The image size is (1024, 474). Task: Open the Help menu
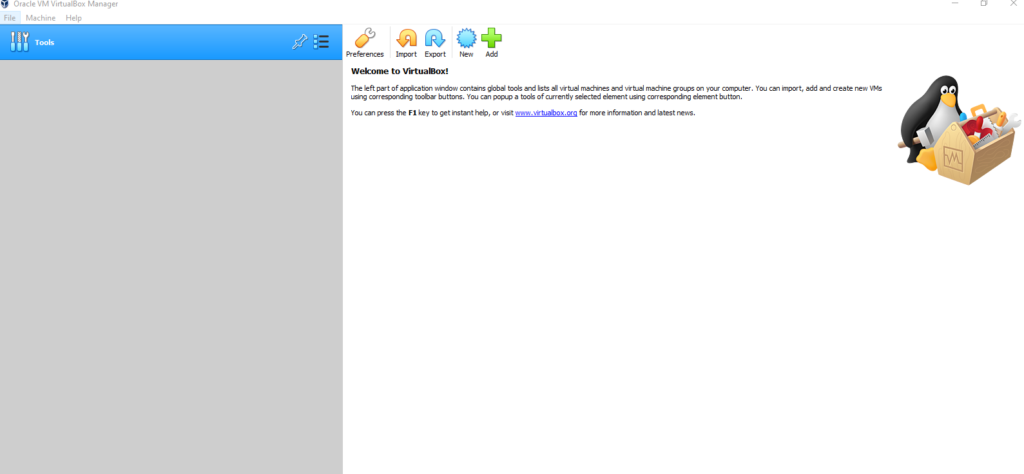[x=74, y=18]
